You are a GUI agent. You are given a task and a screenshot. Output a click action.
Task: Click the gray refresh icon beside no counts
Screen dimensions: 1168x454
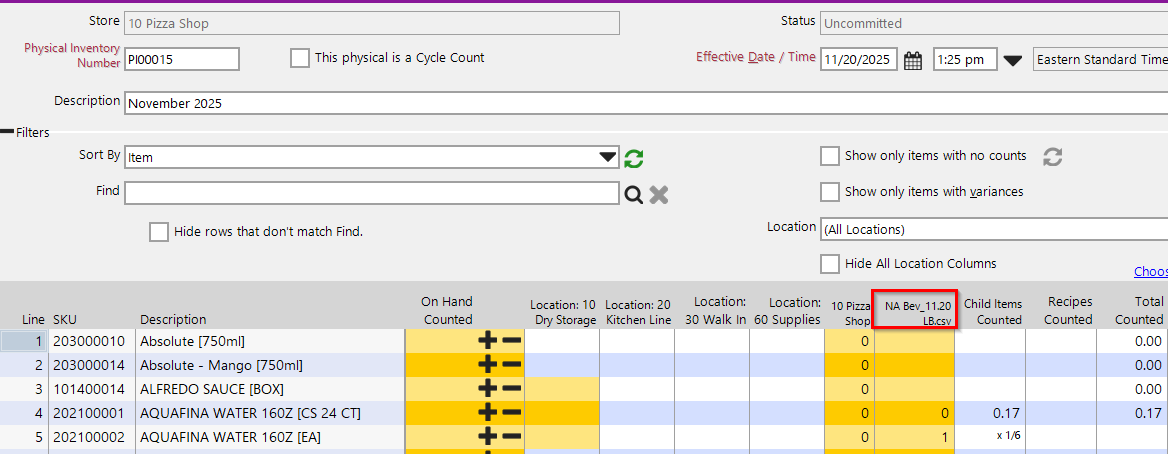pyautogui.click(x=1051, y=157)
